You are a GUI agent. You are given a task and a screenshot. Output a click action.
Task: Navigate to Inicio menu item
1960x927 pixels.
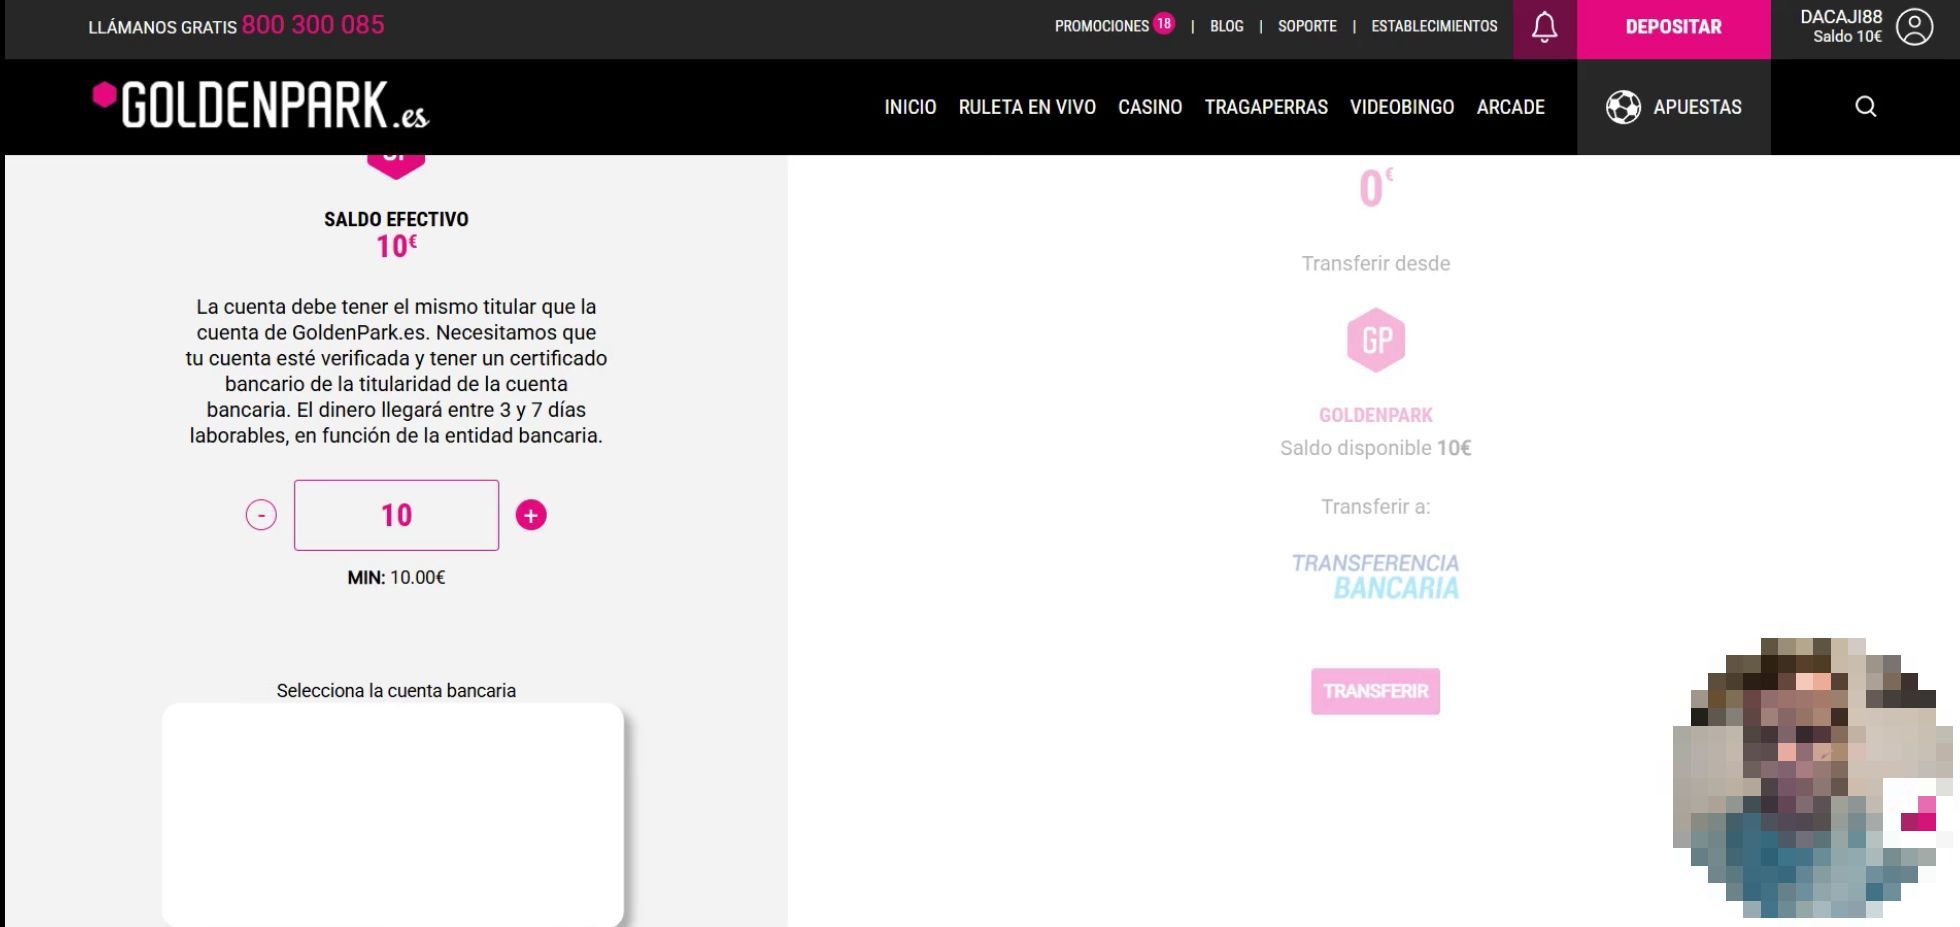pos(910,107)
